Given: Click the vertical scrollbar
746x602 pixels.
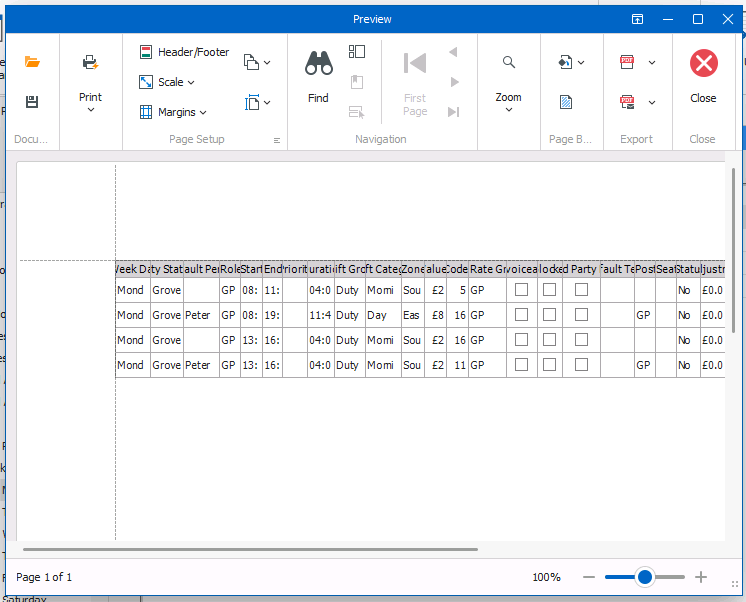Looking at the screenshot, I should click(x=733, y=250).
